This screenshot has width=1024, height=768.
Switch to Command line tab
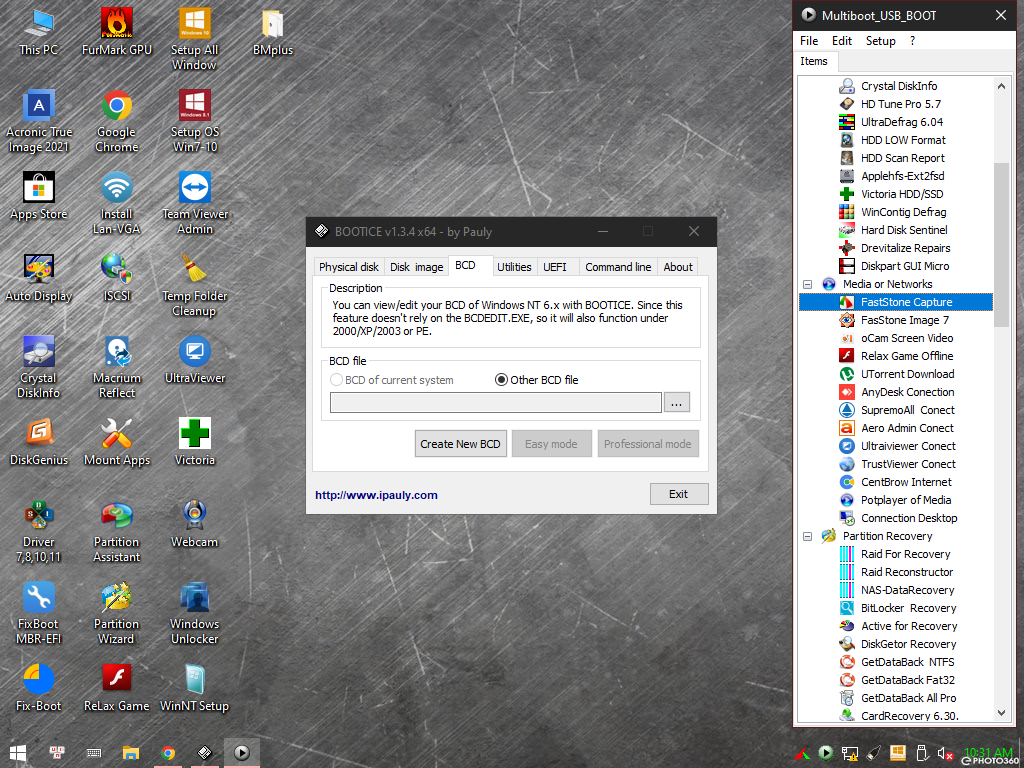tap(618, 266)
